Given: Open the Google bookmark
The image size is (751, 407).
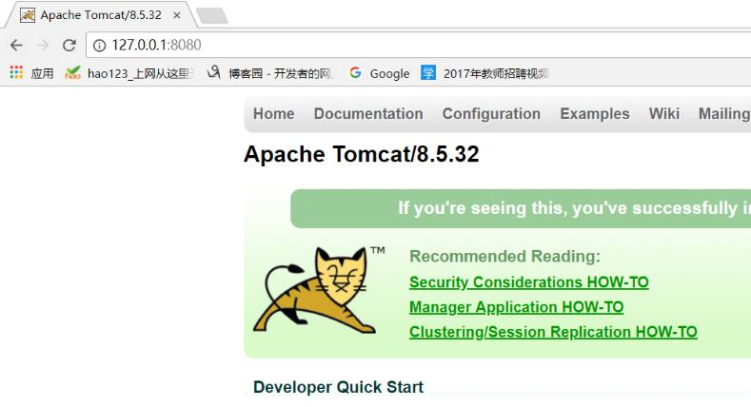Looking at the screenshot, I should pyautogui.click(x=379, y=73).
